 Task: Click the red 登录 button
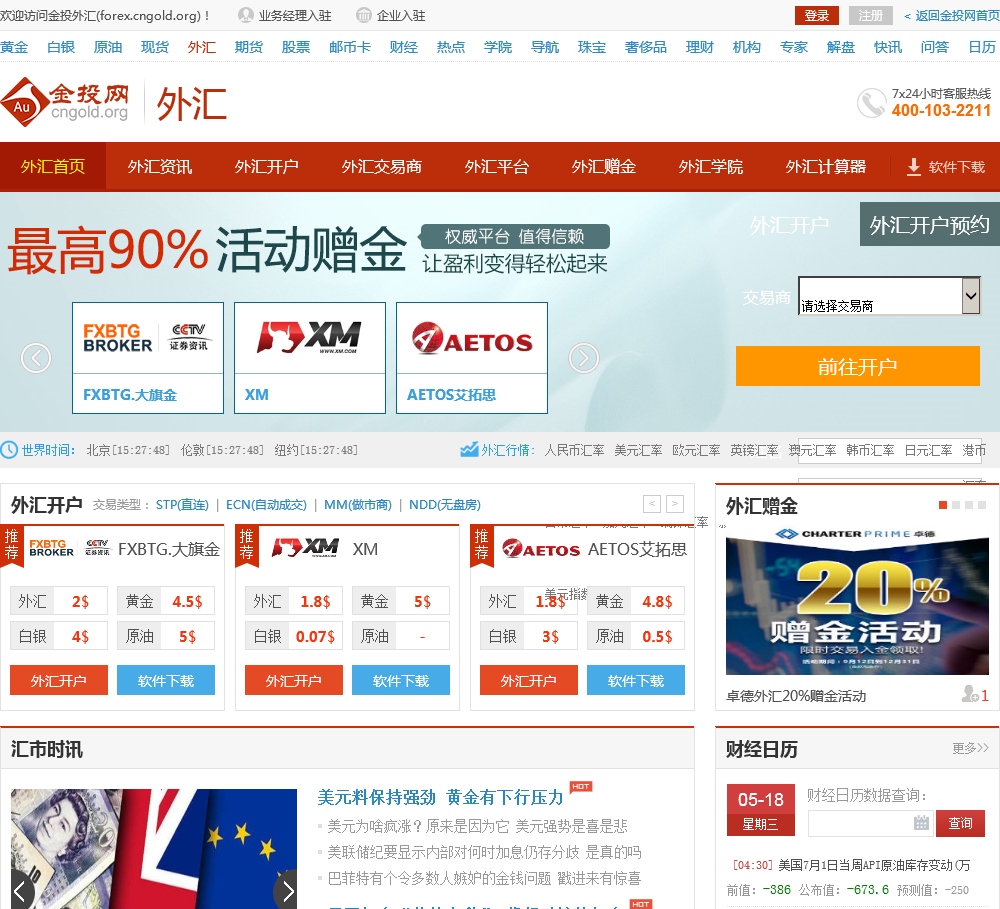coord(817,15)
